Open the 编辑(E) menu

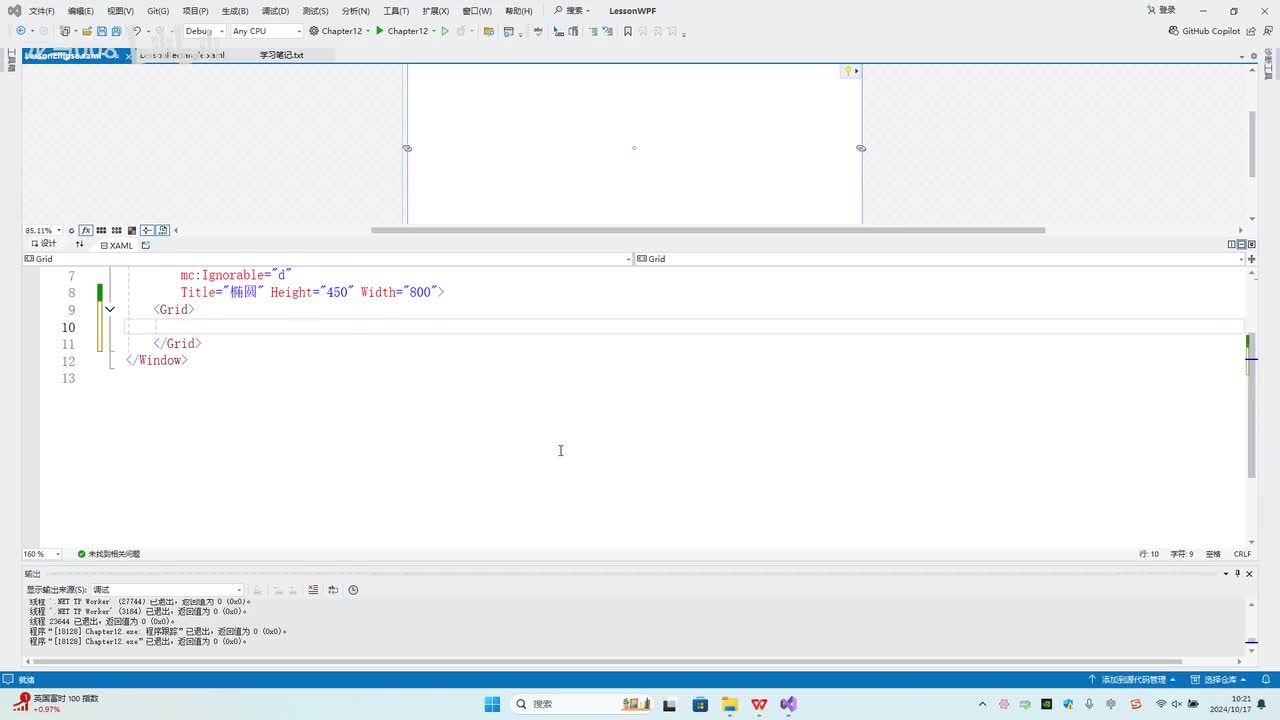click(81, 11)
